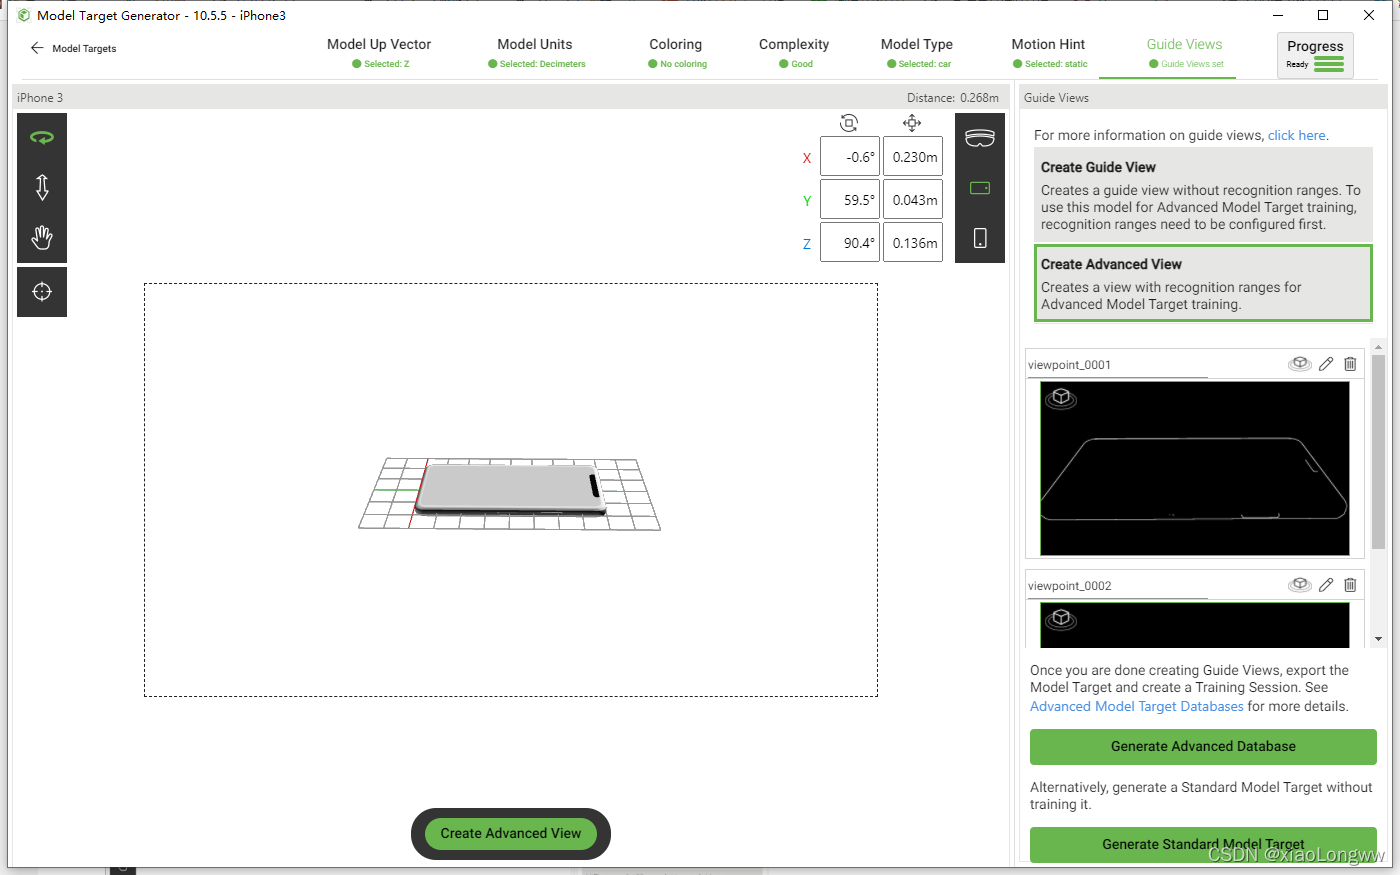Open the Model Type step

coord(917,53)
